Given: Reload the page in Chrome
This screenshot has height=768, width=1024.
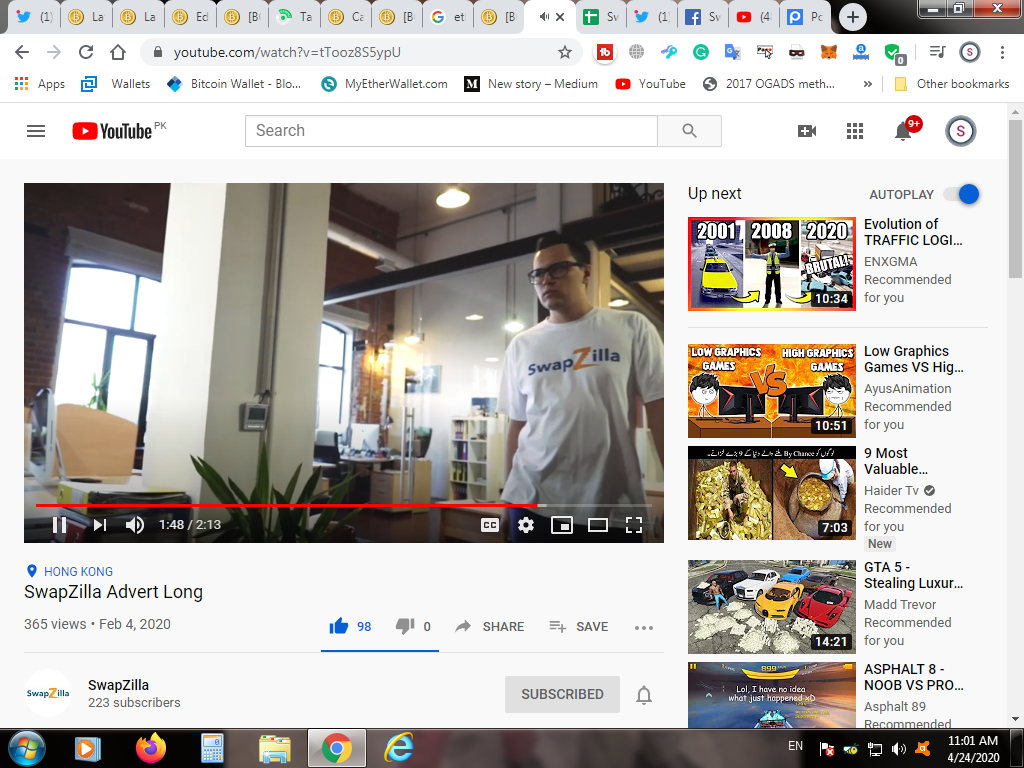Looking at the screenshot, I should 86,52.
